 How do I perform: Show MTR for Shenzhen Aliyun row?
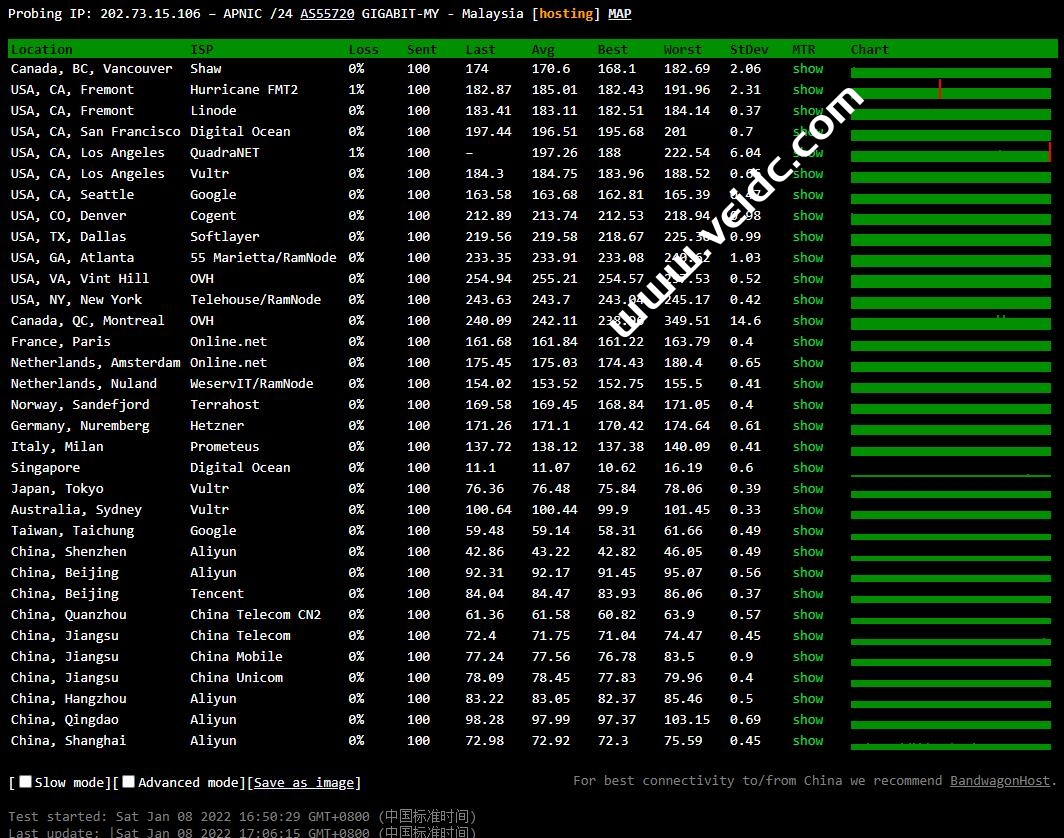[808, 552]
